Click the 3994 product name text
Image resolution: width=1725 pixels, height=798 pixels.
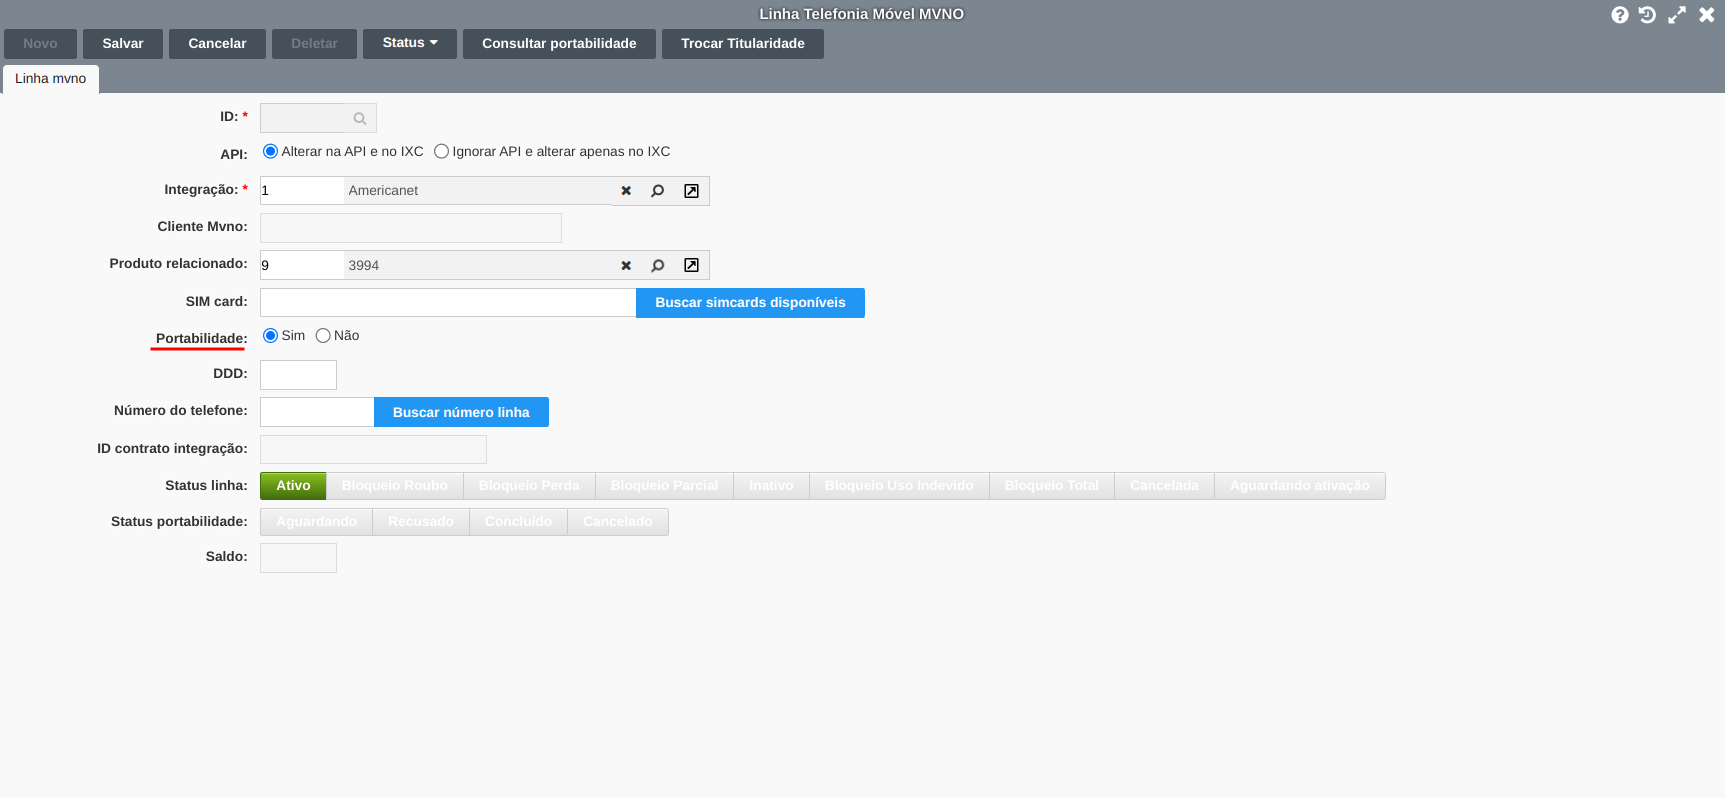pyautogui.click(x=364, y=266)
